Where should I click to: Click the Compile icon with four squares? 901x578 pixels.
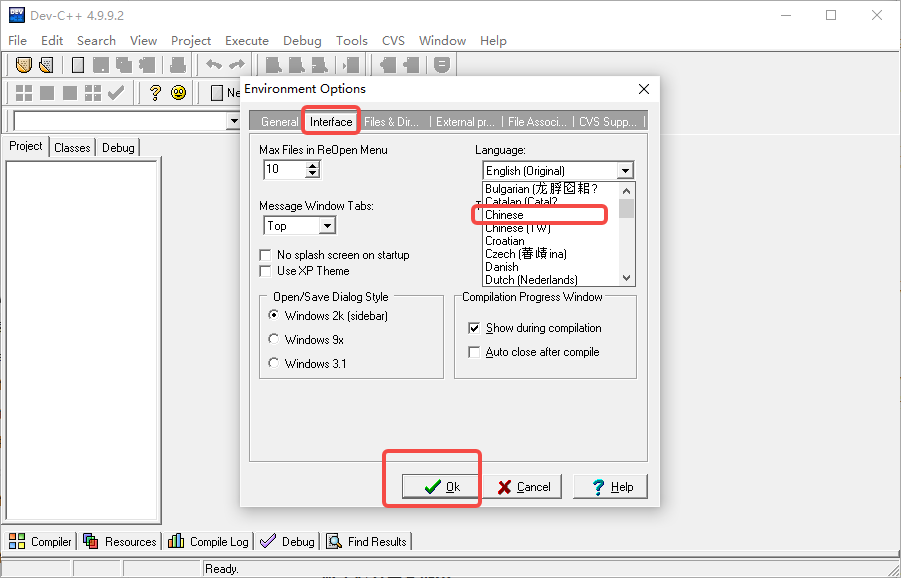(24, 93)
